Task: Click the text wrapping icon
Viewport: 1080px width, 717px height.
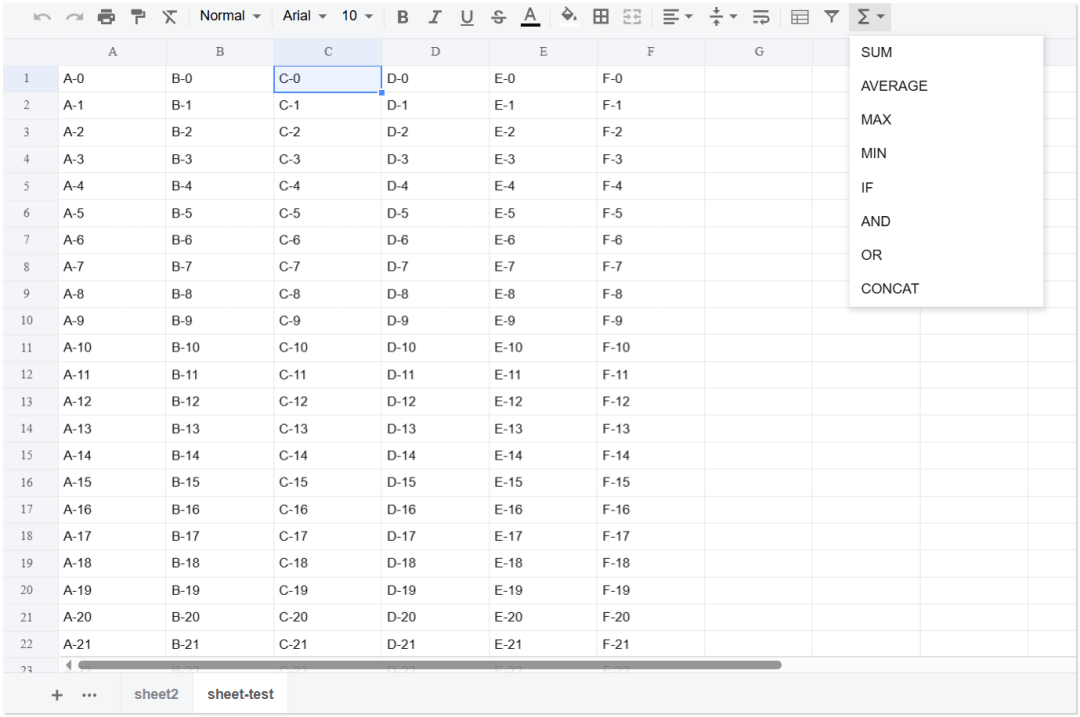Action: [761, 17]
